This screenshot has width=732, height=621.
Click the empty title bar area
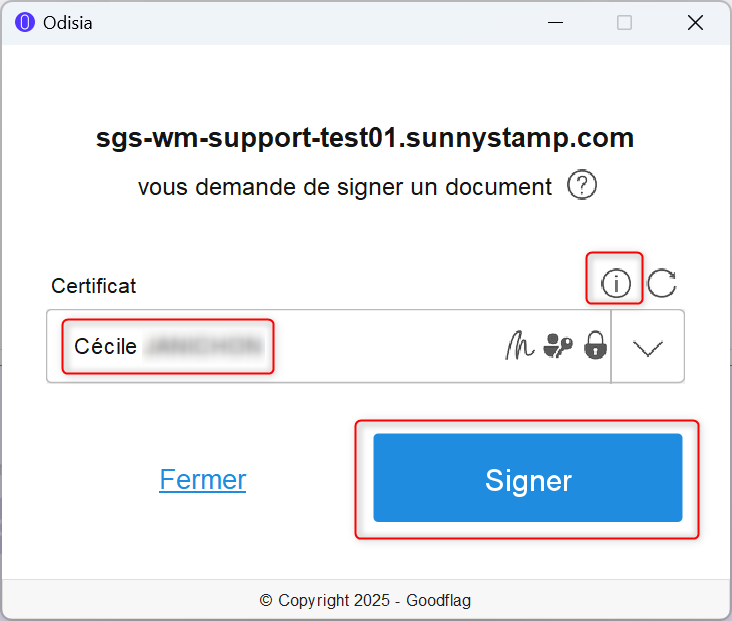[300, 22]
